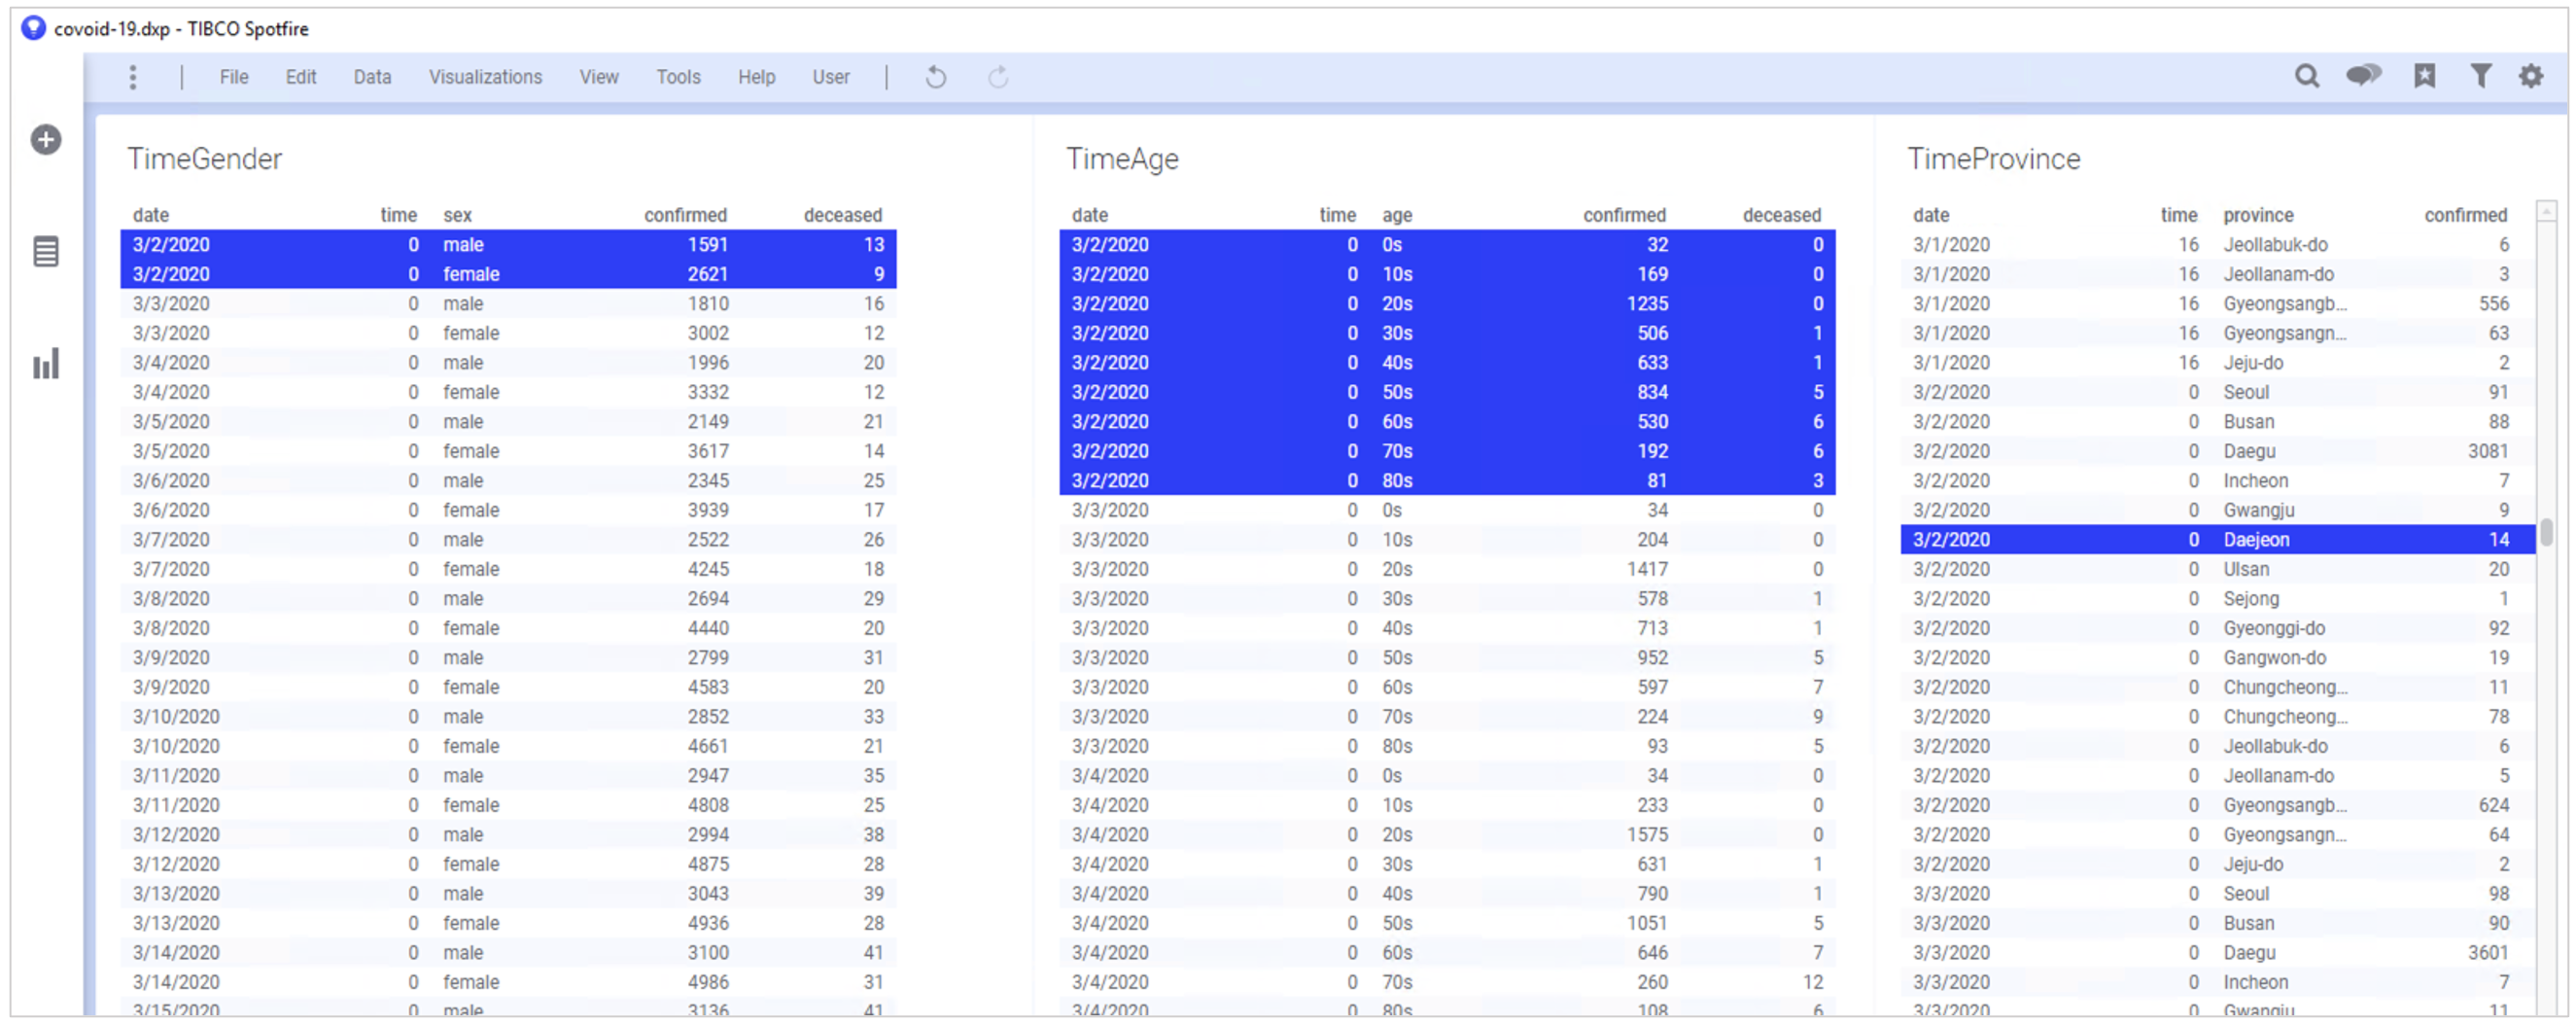Select the 3/12/2020 male row with 2994
The width and height of the screenshot is (2576, 1025).
[508, 835]
